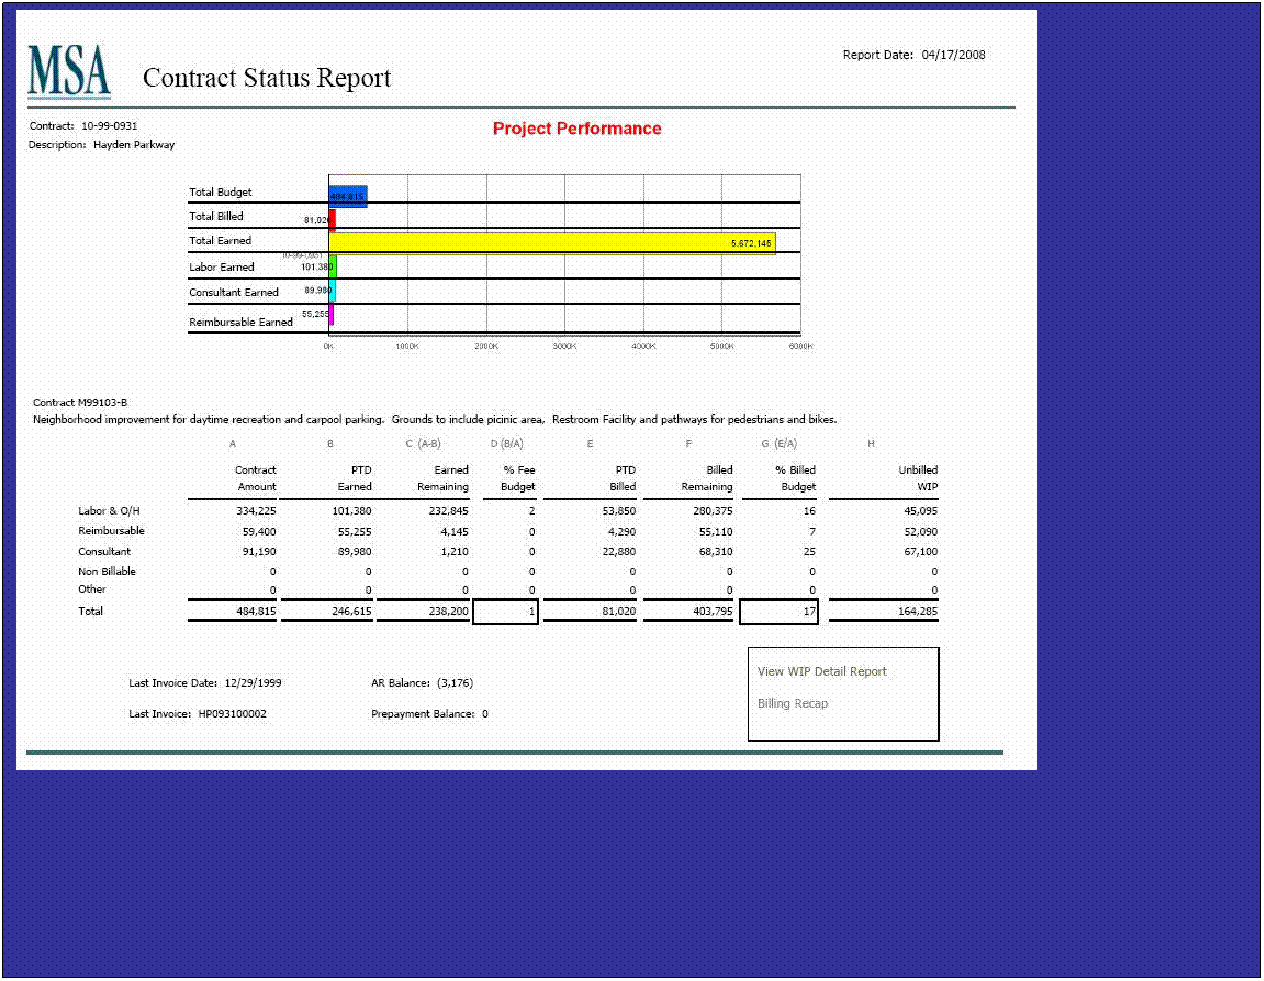Viewport: 1264px width, 981px height.
Task: Click the Reimbursable Earned chart label
Action: point(241,322)
